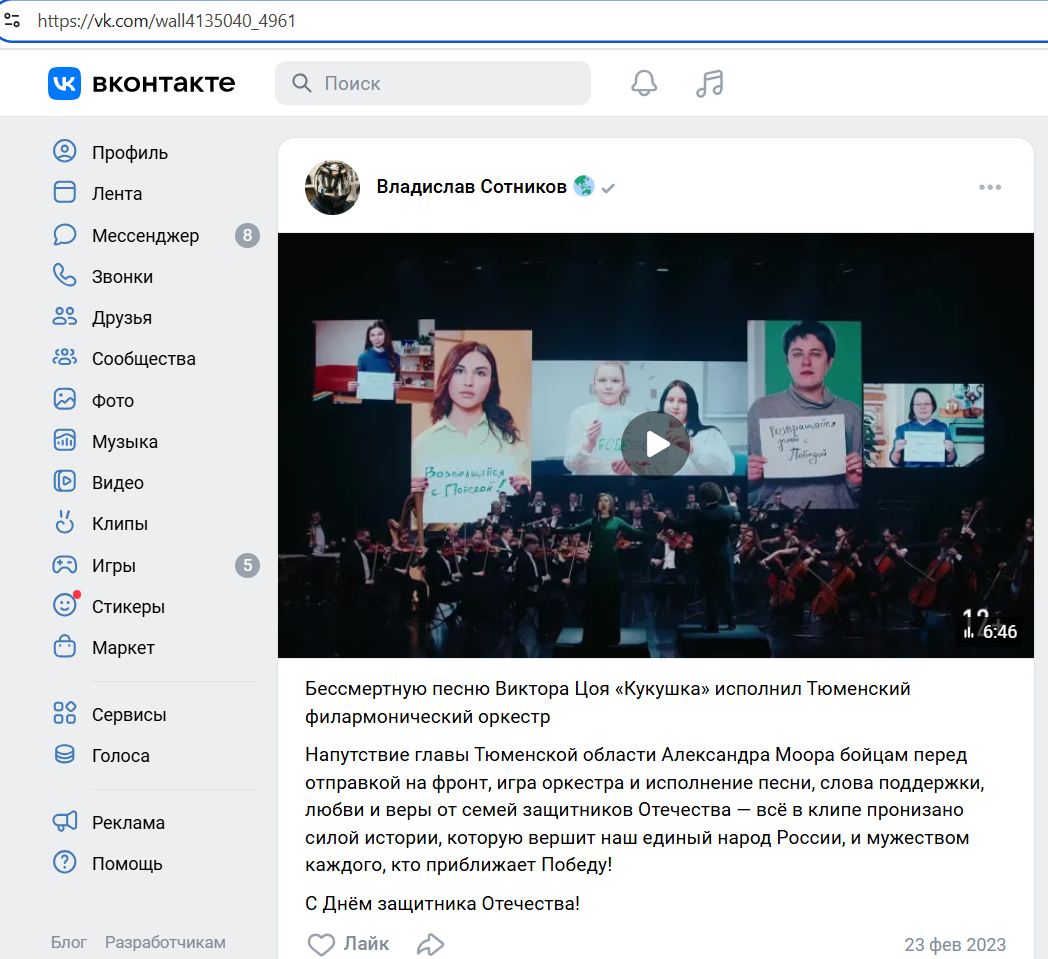This screenshot has height=959, width=1048.
Task: Click the emoji status beside author name
Action: tap(584, 187)
